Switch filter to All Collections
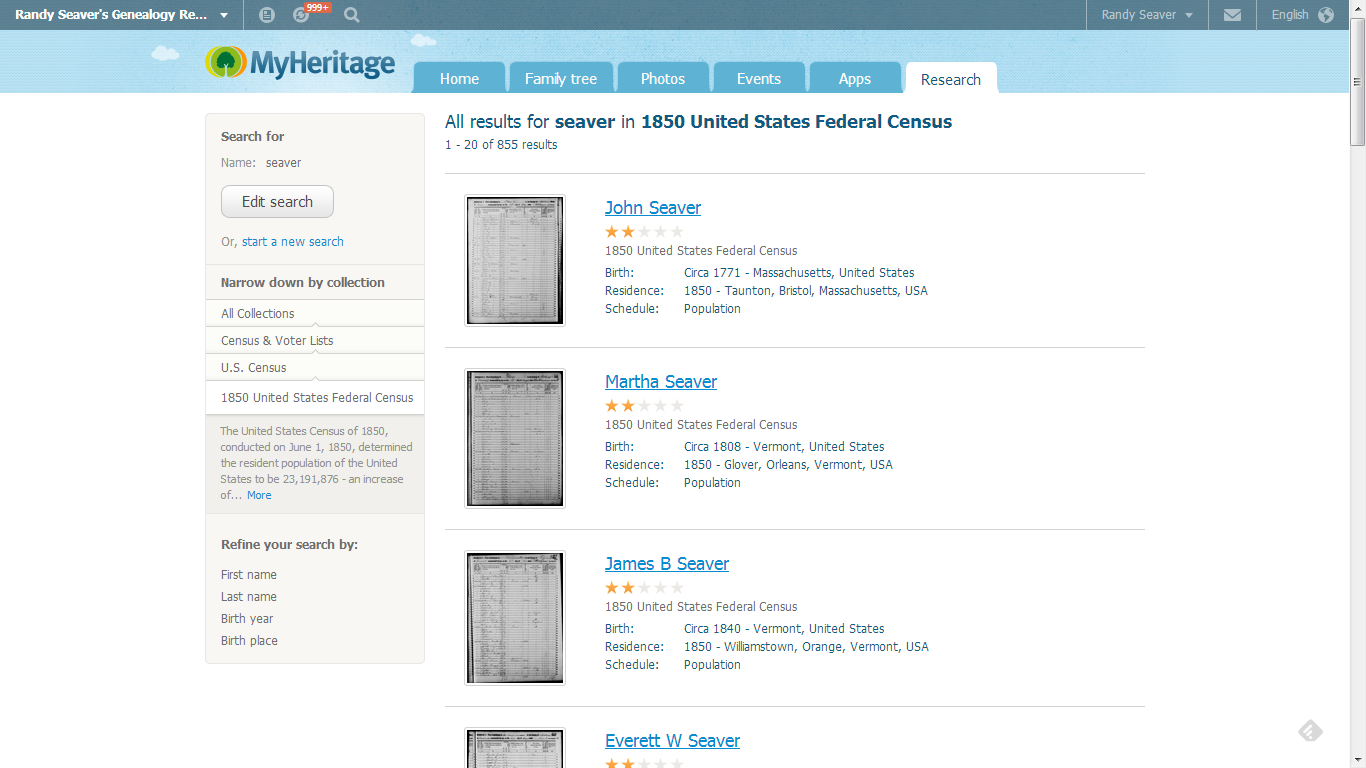 click(257, 313)
